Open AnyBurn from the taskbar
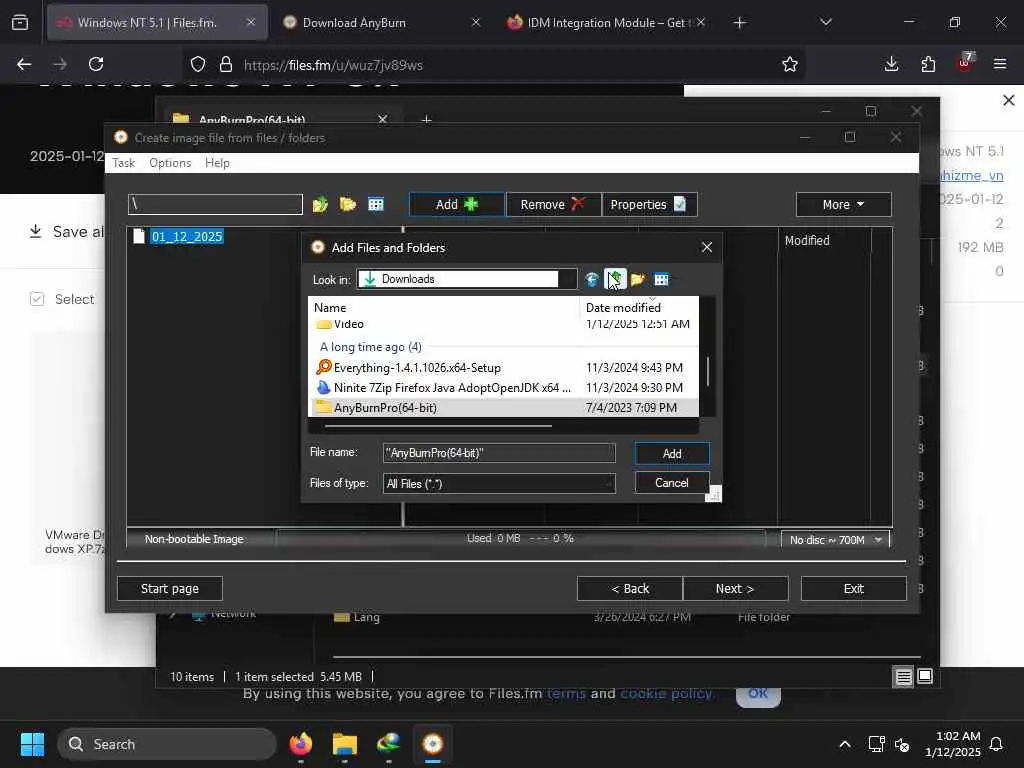Viewport: 1024px width, 768px height. click(x=432, y=744)
